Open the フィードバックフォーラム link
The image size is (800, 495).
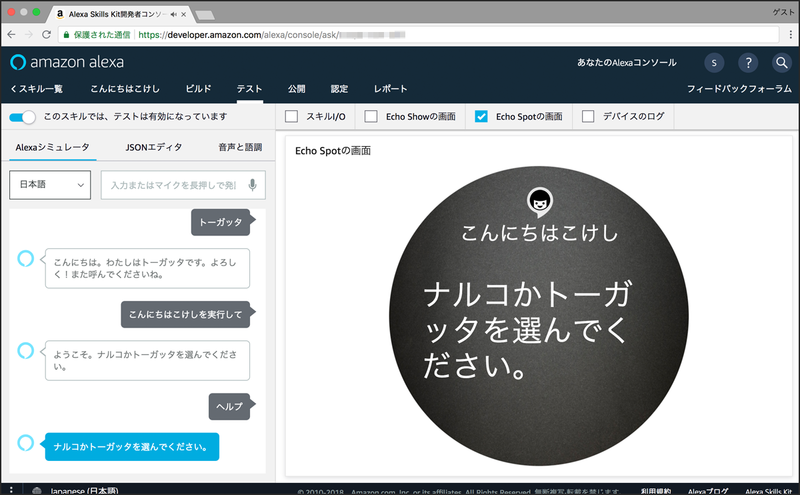[x=739, y=89]
